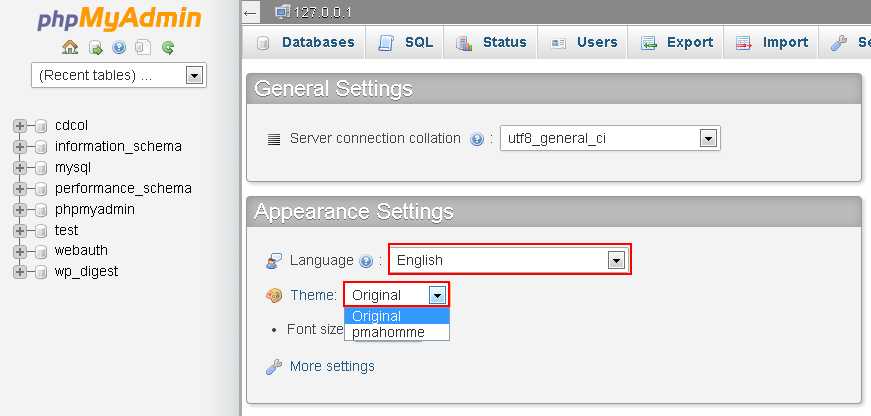Open the webauth database link
Image resolution: width=871 pixels, height=416 pixels.
(81, 250)
